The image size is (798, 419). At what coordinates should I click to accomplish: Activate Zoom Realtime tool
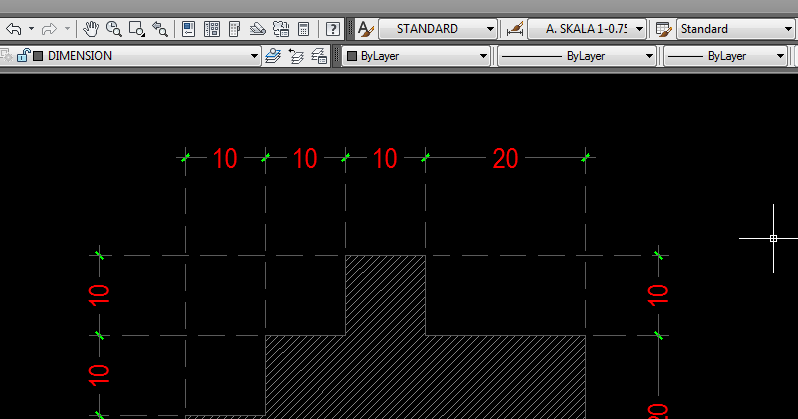(x=113, y=29)
